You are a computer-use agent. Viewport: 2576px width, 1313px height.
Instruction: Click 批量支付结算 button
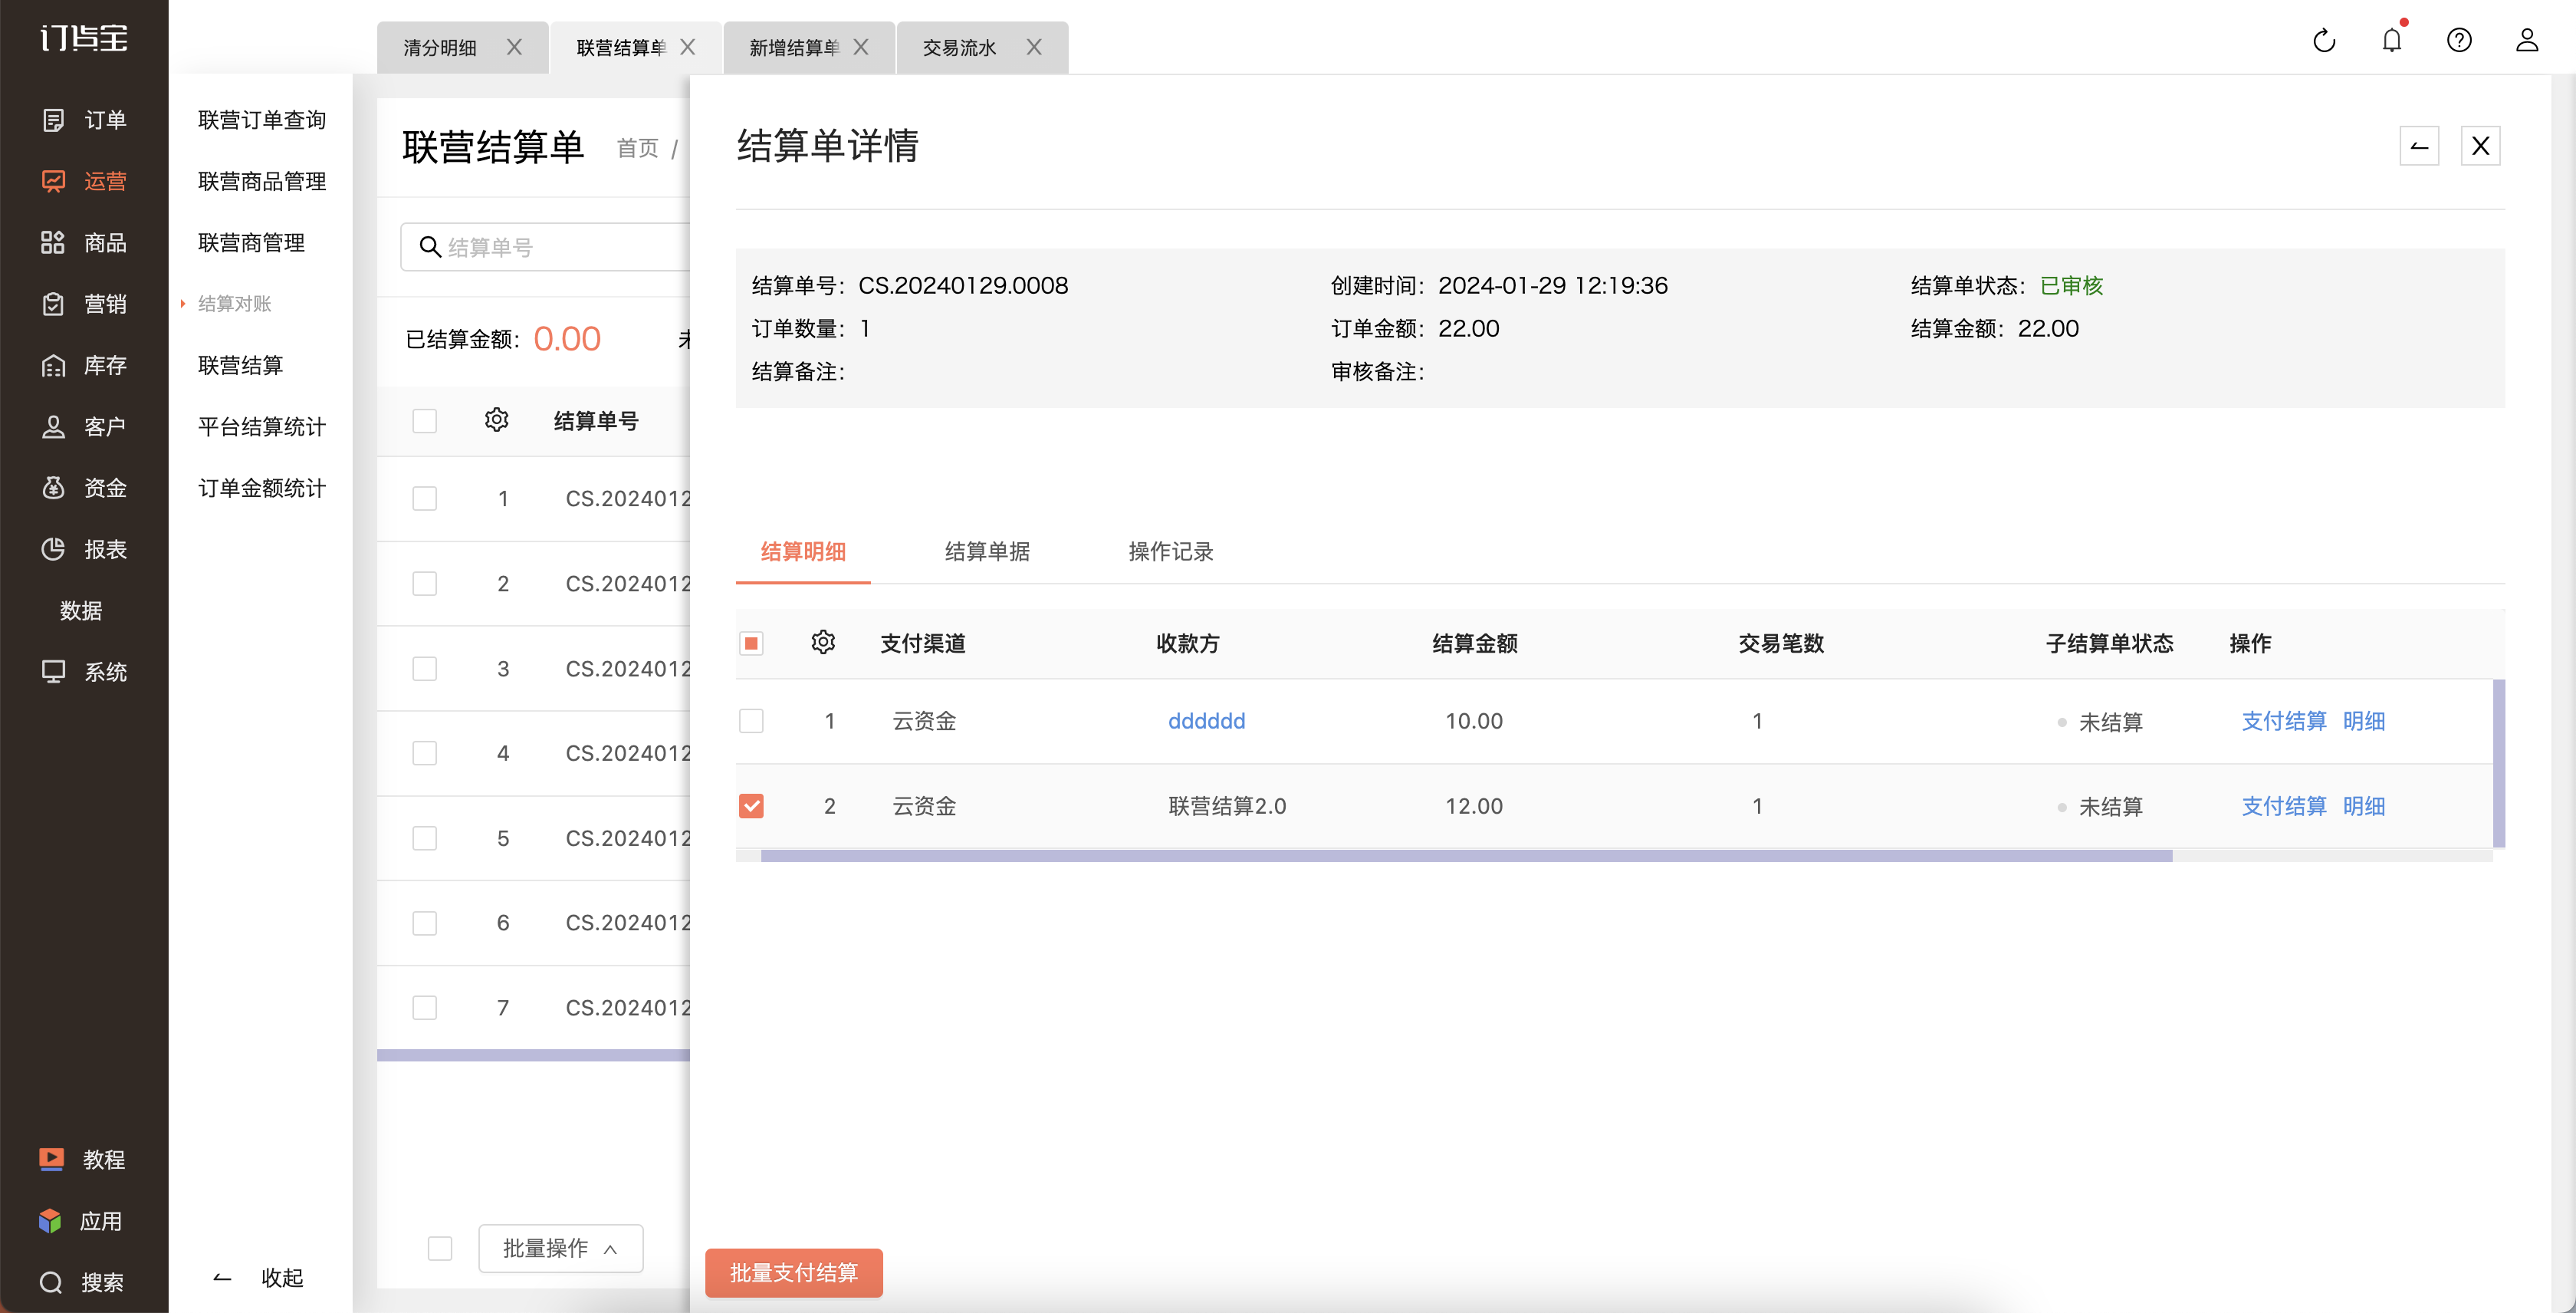(x=794, y=1272)
